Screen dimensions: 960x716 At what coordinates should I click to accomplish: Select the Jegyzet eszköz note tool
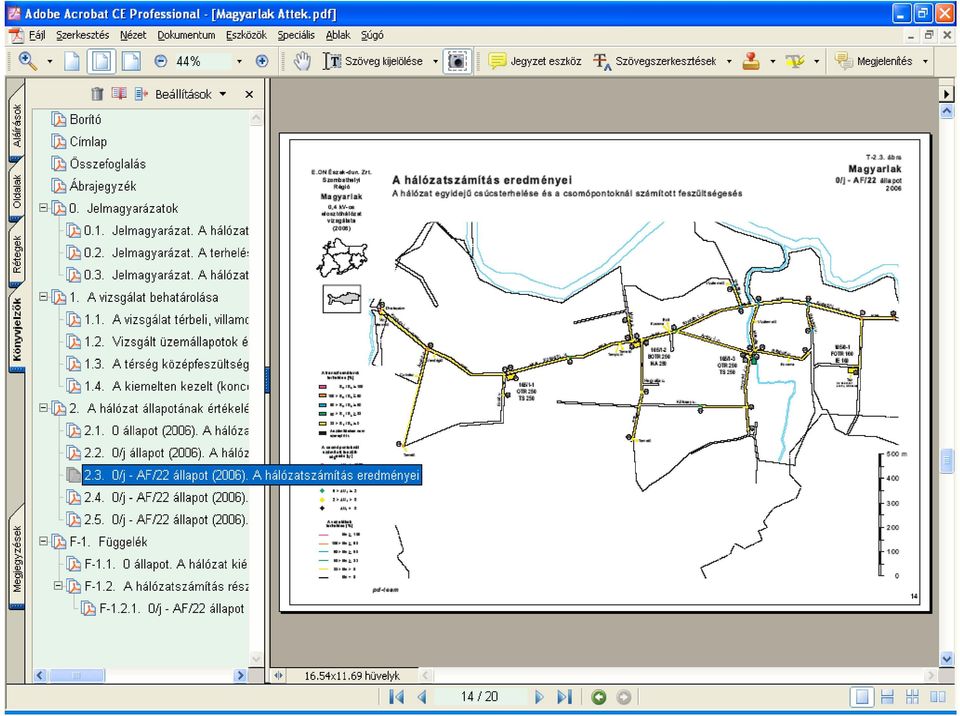tap(534, 61)
